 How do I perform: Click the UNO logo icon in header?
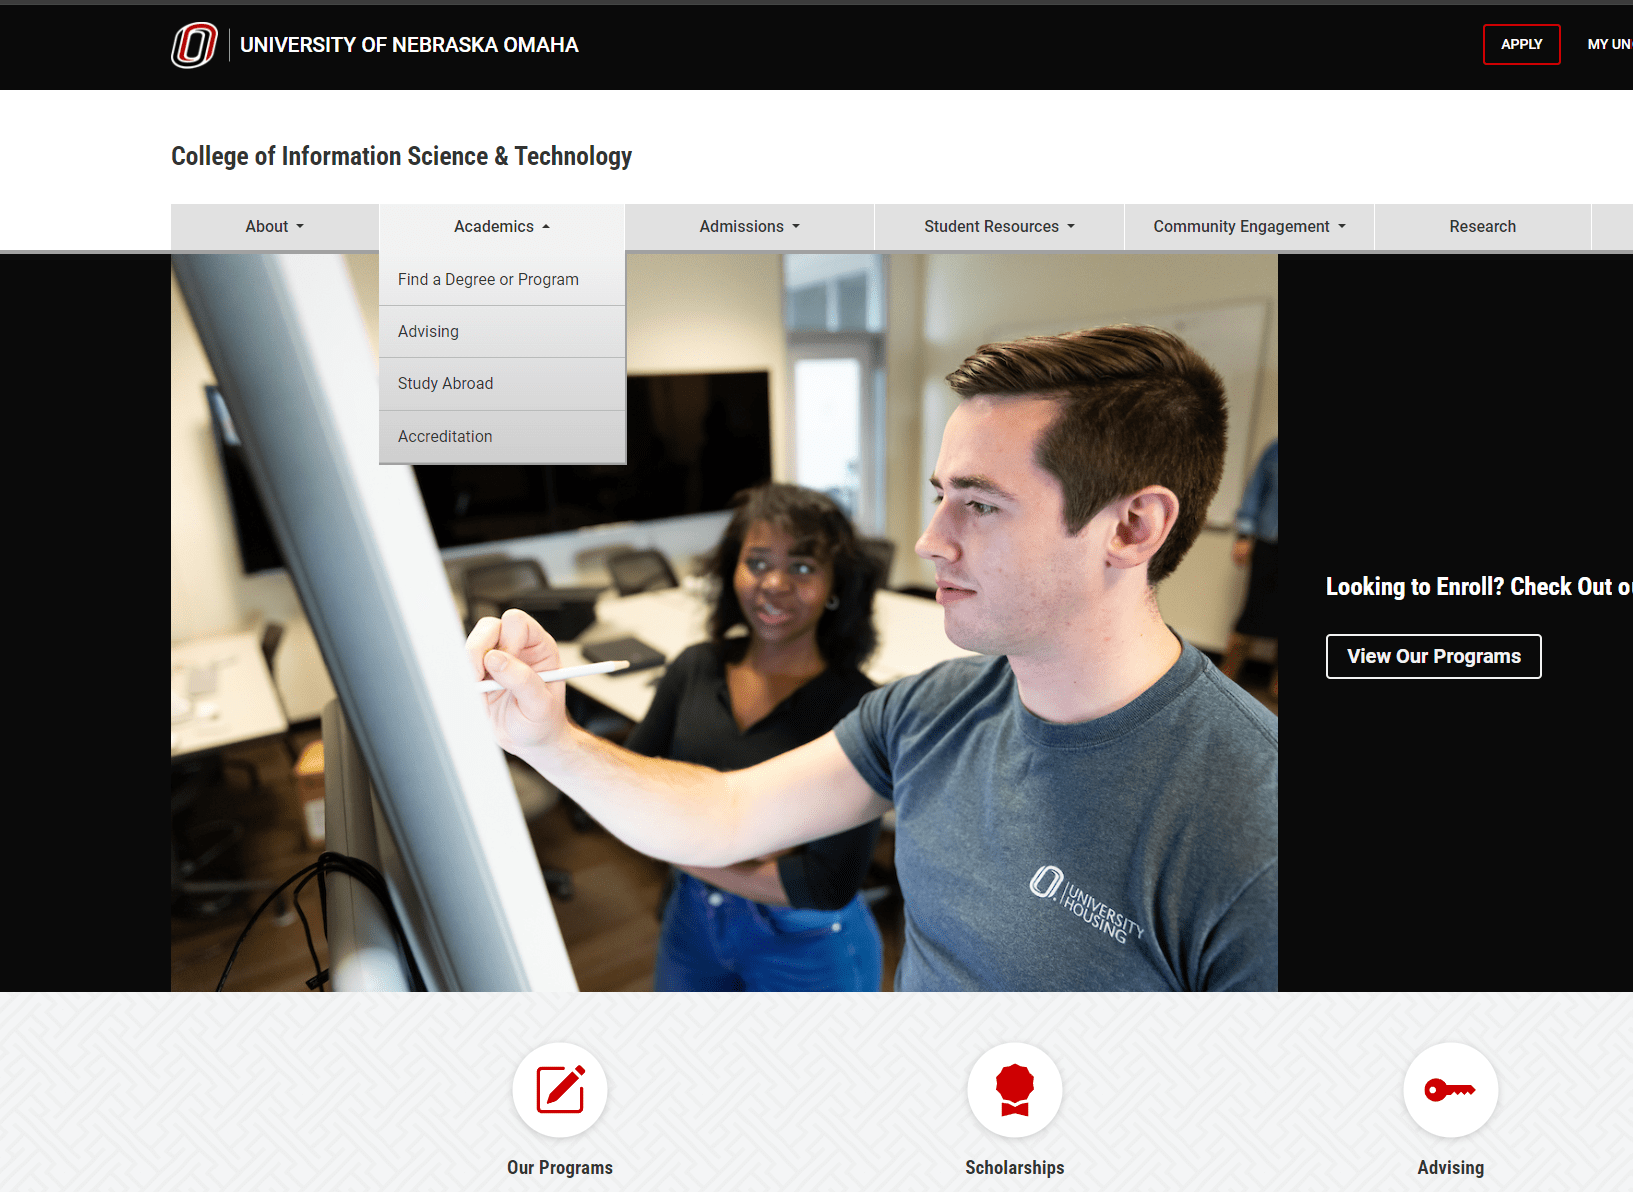coord(194,45)
